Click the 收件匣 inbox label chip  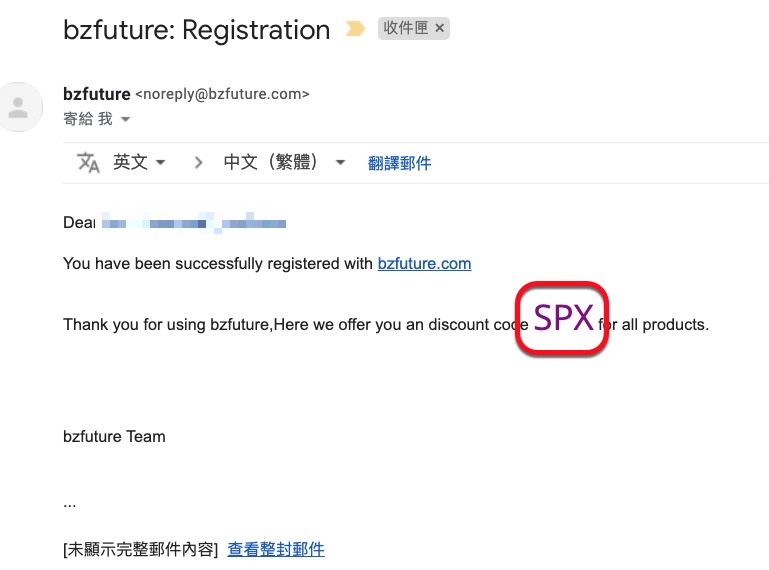(x=404, y=29)
